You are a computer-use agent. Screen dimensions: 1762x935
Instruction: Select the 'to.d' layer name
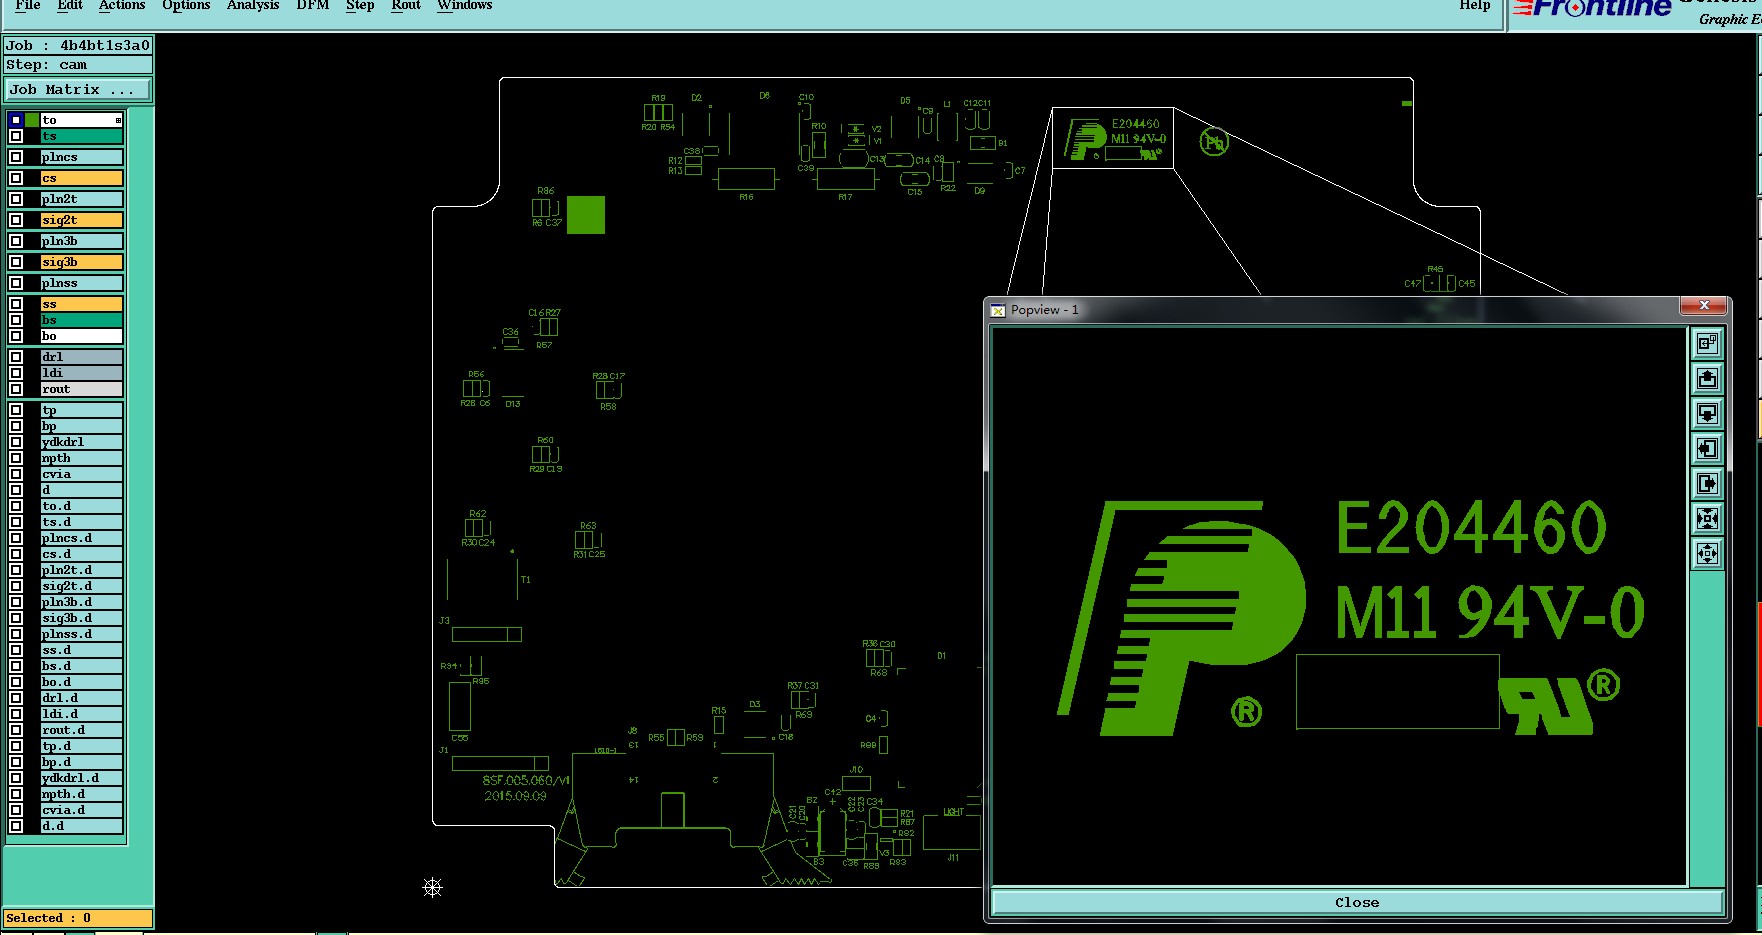click(x=81, y=506)
